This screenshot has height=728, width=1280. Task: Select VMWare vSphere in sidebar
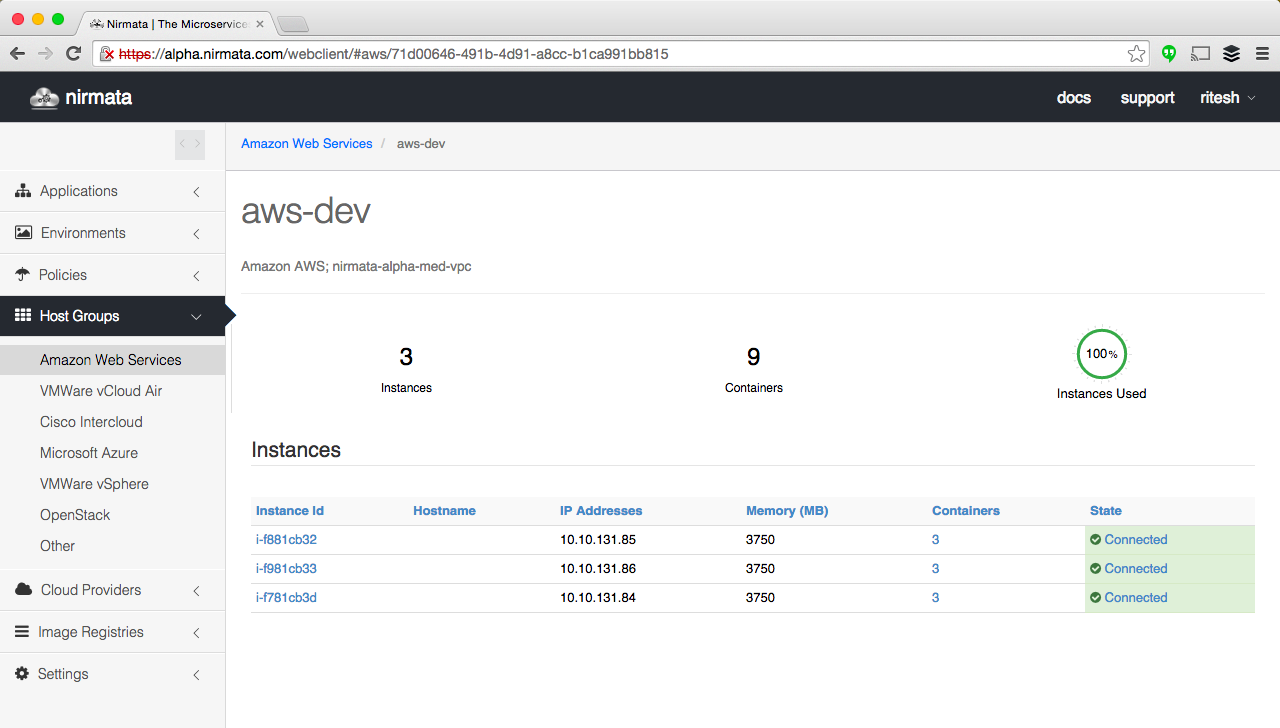94,484
